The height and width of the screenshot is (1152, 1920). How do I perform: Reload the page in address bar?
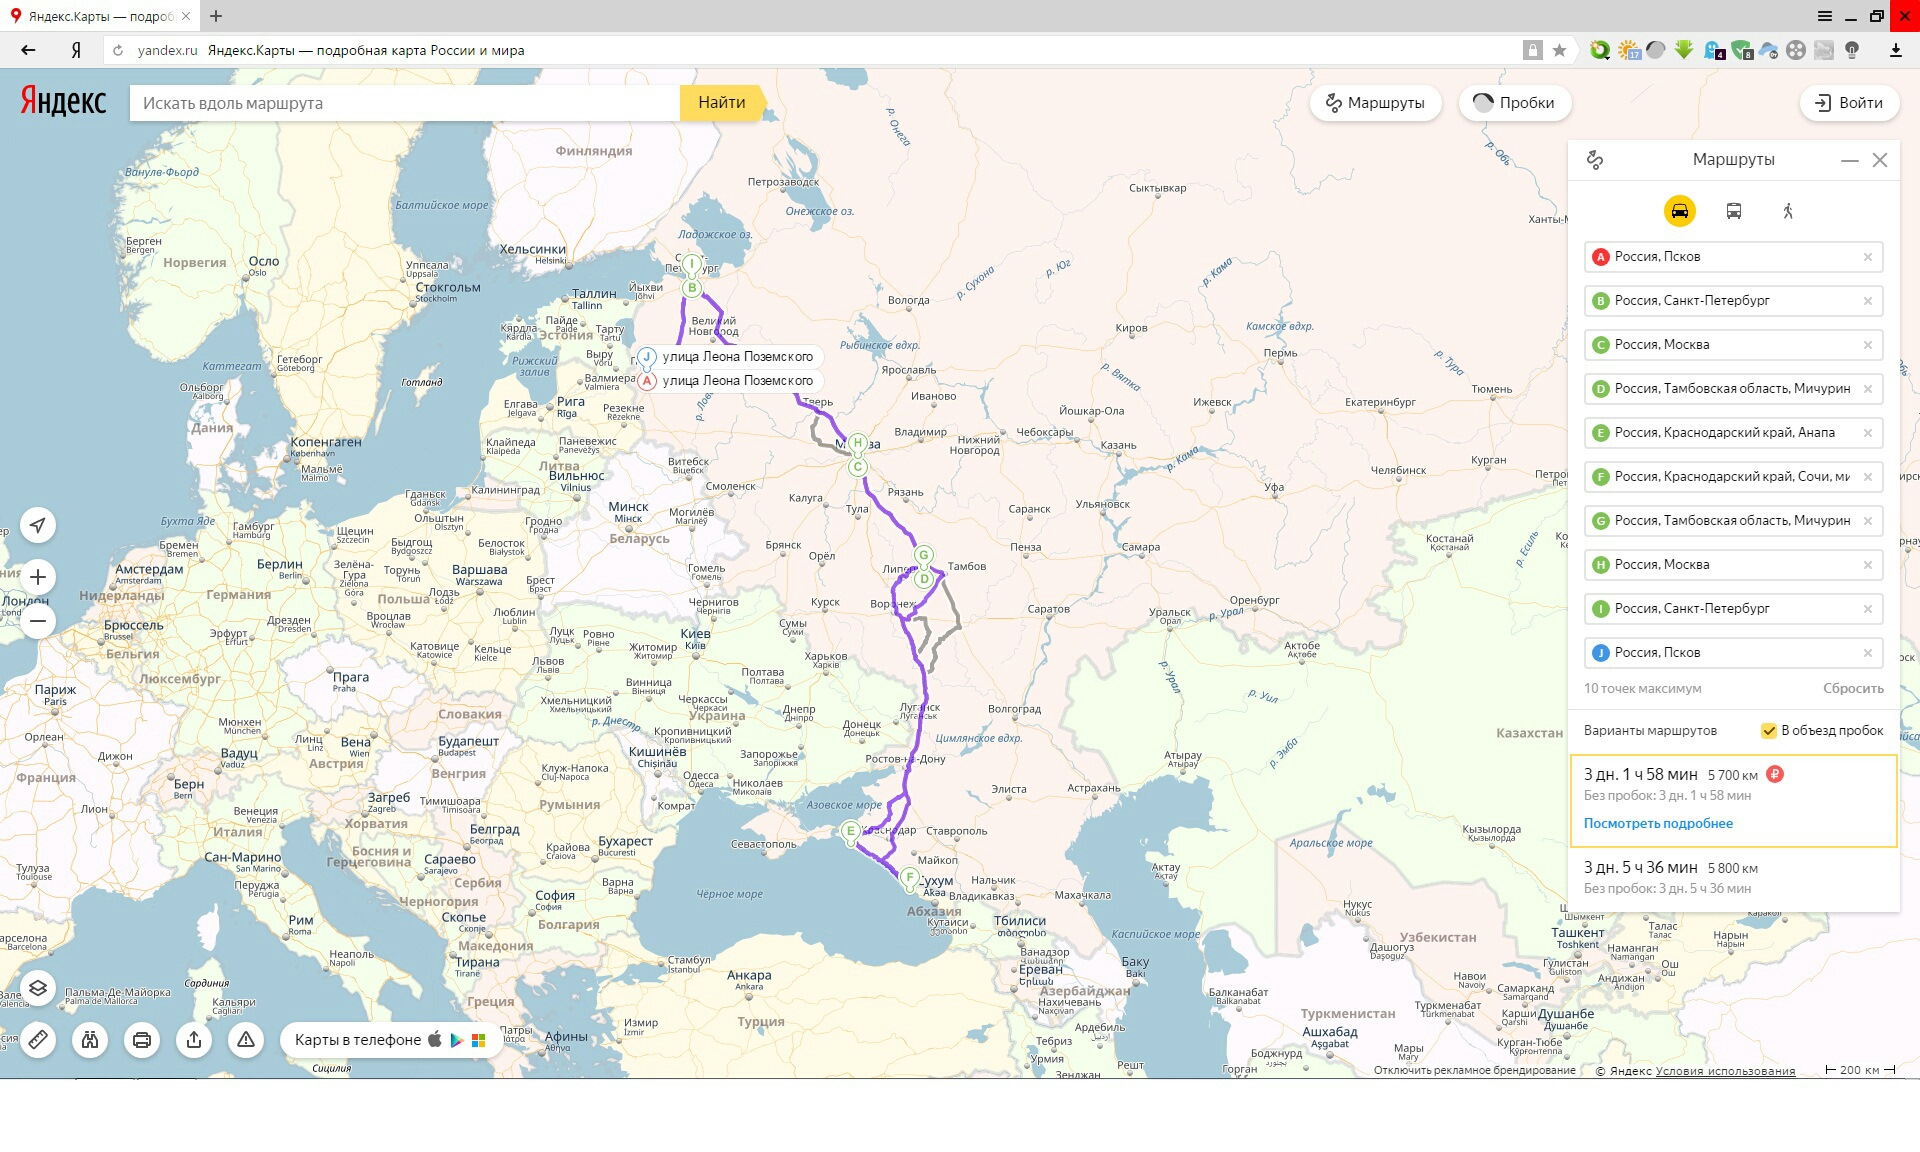[x=118, y=50]
